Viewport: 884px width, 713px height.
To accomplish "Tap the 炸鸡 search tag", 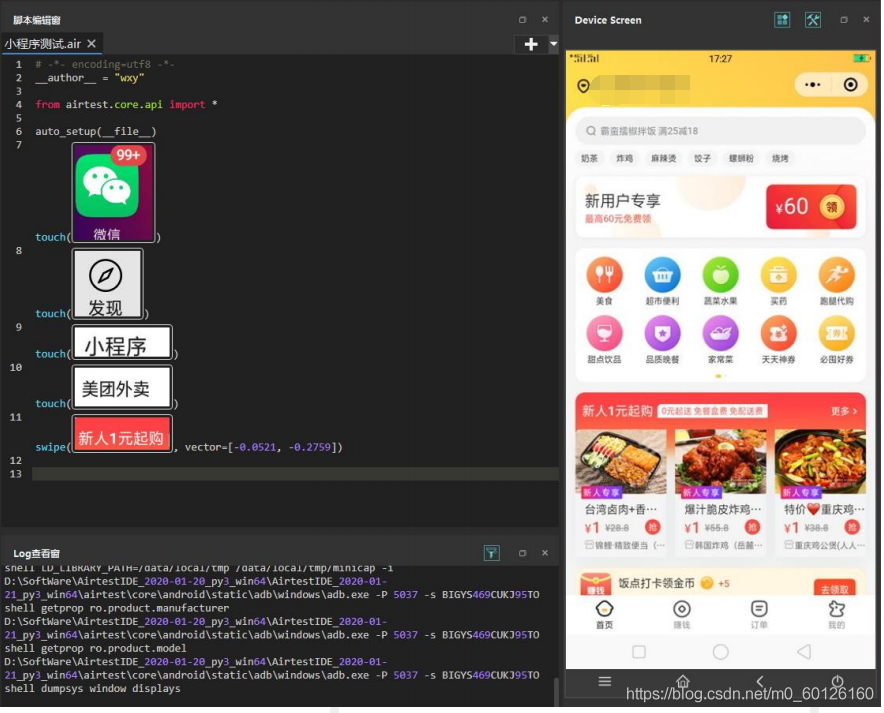I will [624, 158].
